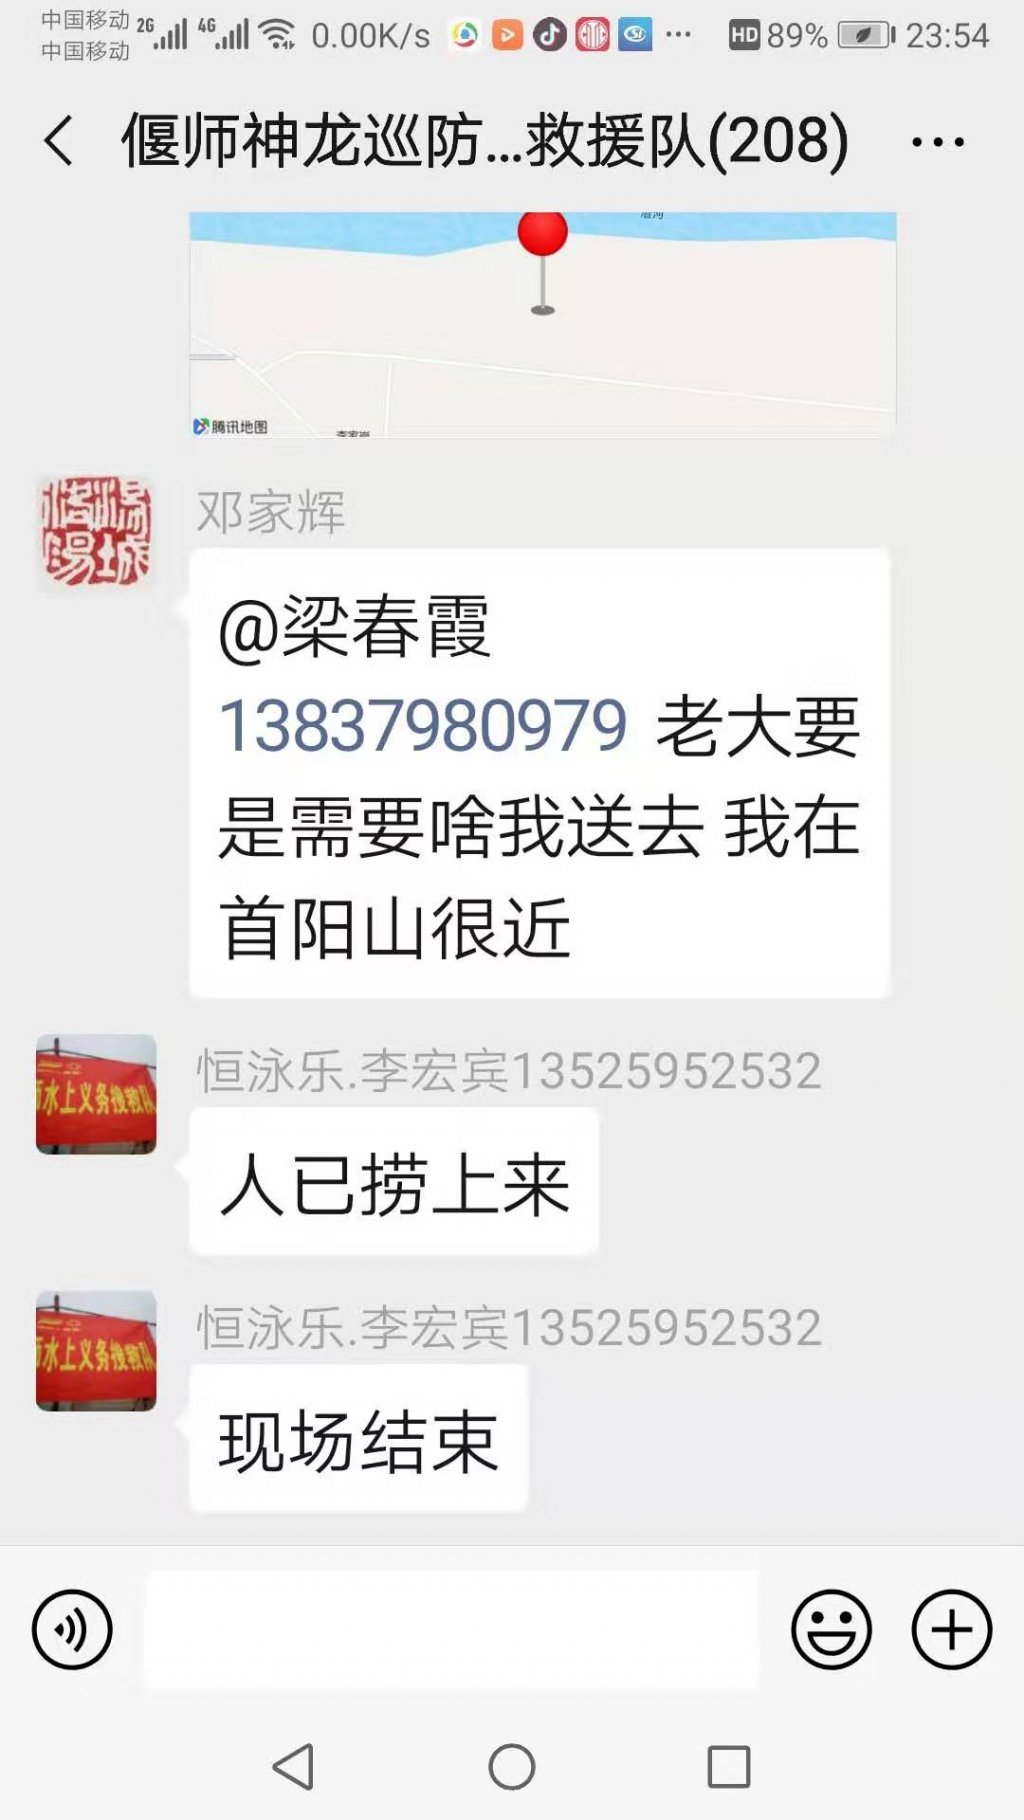This screenshot has width=1024, height=1820.
Task: Switch to voice input mode icon
Action: point(72,1630)
